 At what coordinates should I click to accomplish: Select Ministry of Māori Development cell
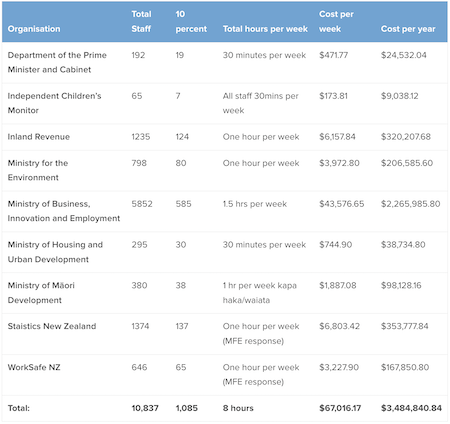41,293
